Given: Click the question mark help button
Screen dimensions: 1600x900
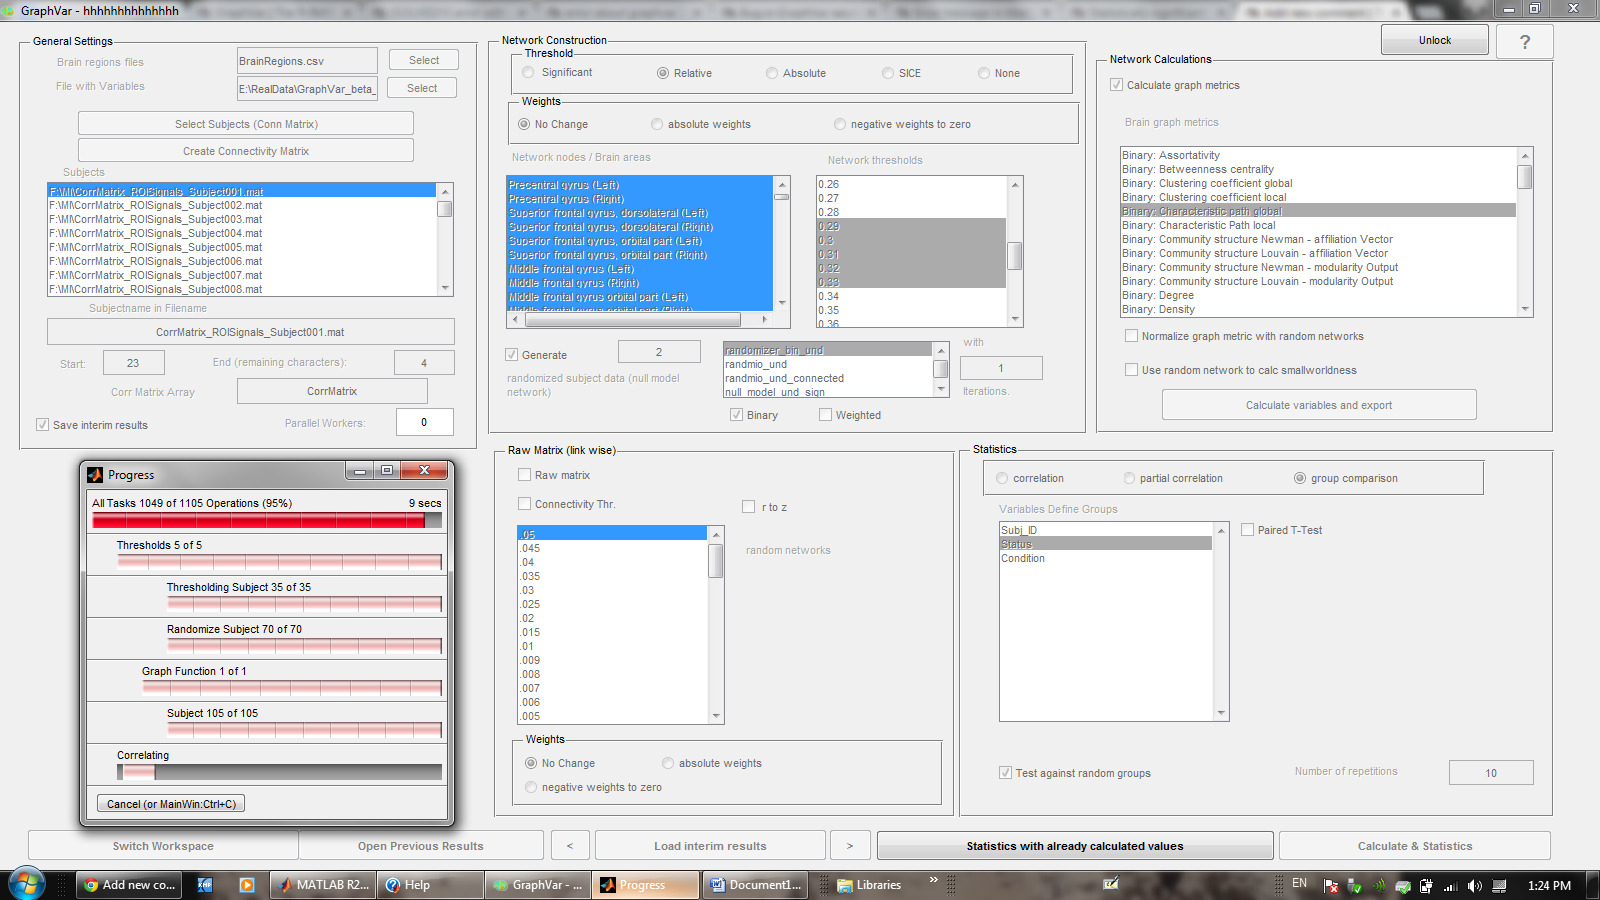Looking at the screenshot, I should click(x=1525, y=42).
